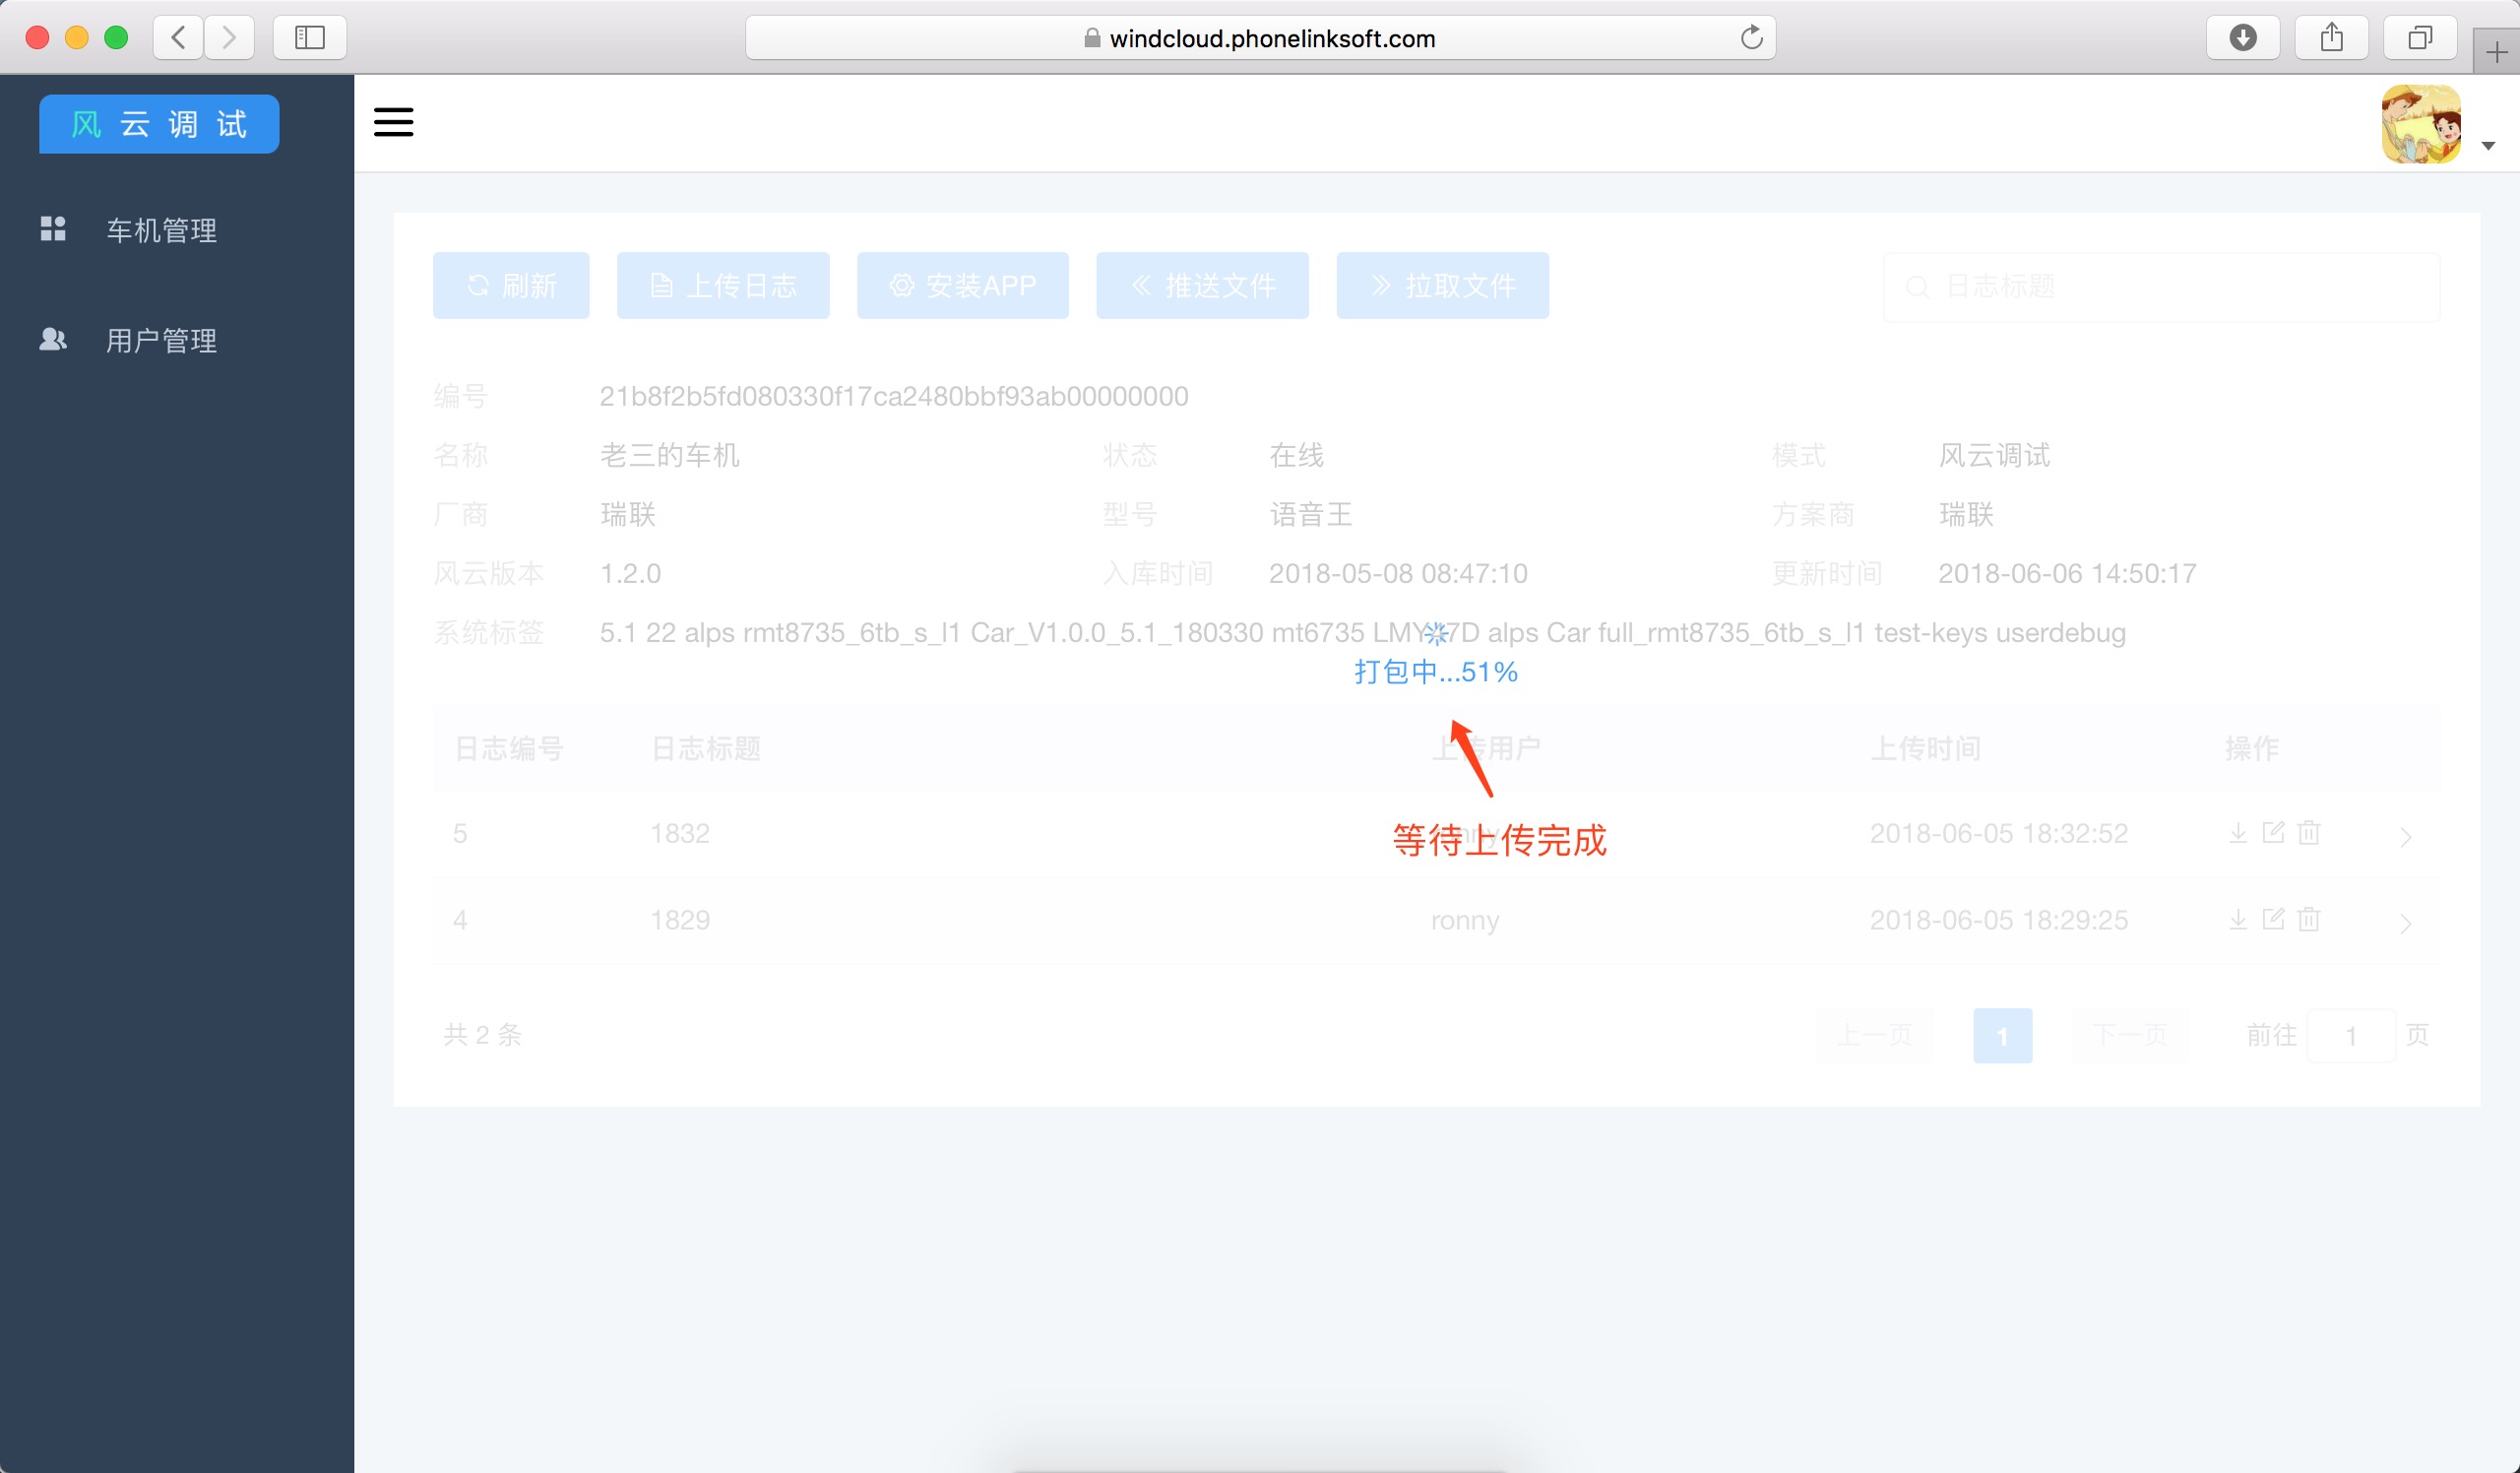Click the 刷新 button
Screen dimensions: 2520x1473
511,286
